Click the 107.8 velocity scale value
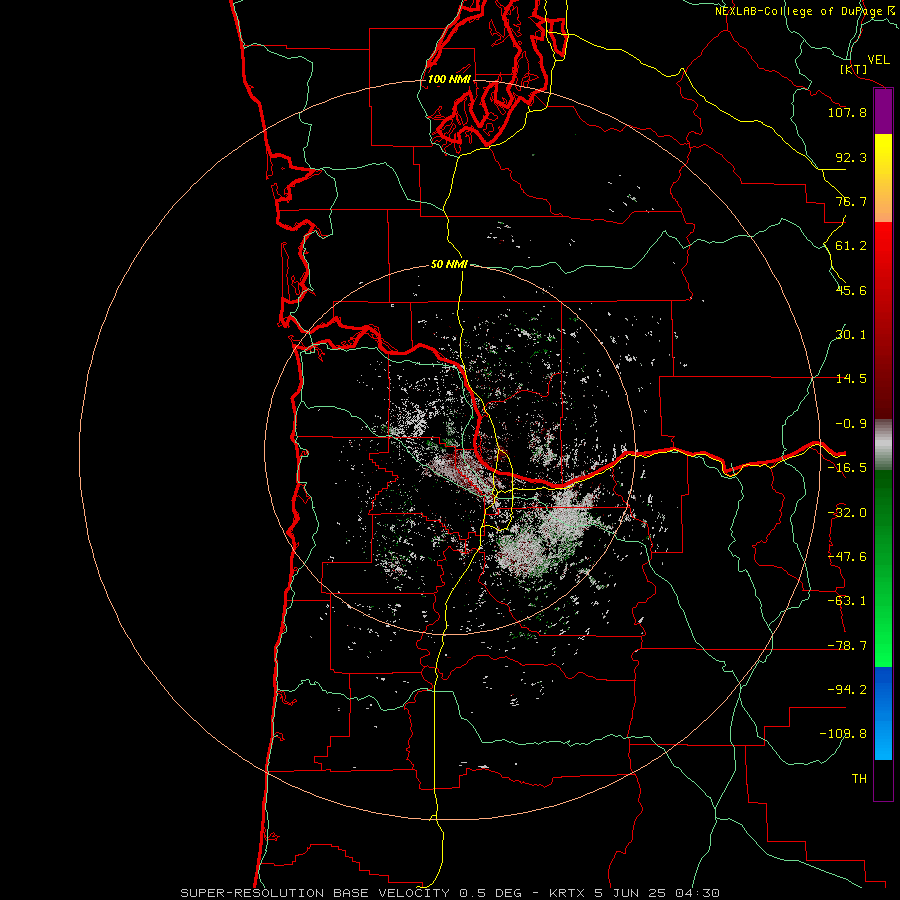900x900 pixels. pos(847,112)
